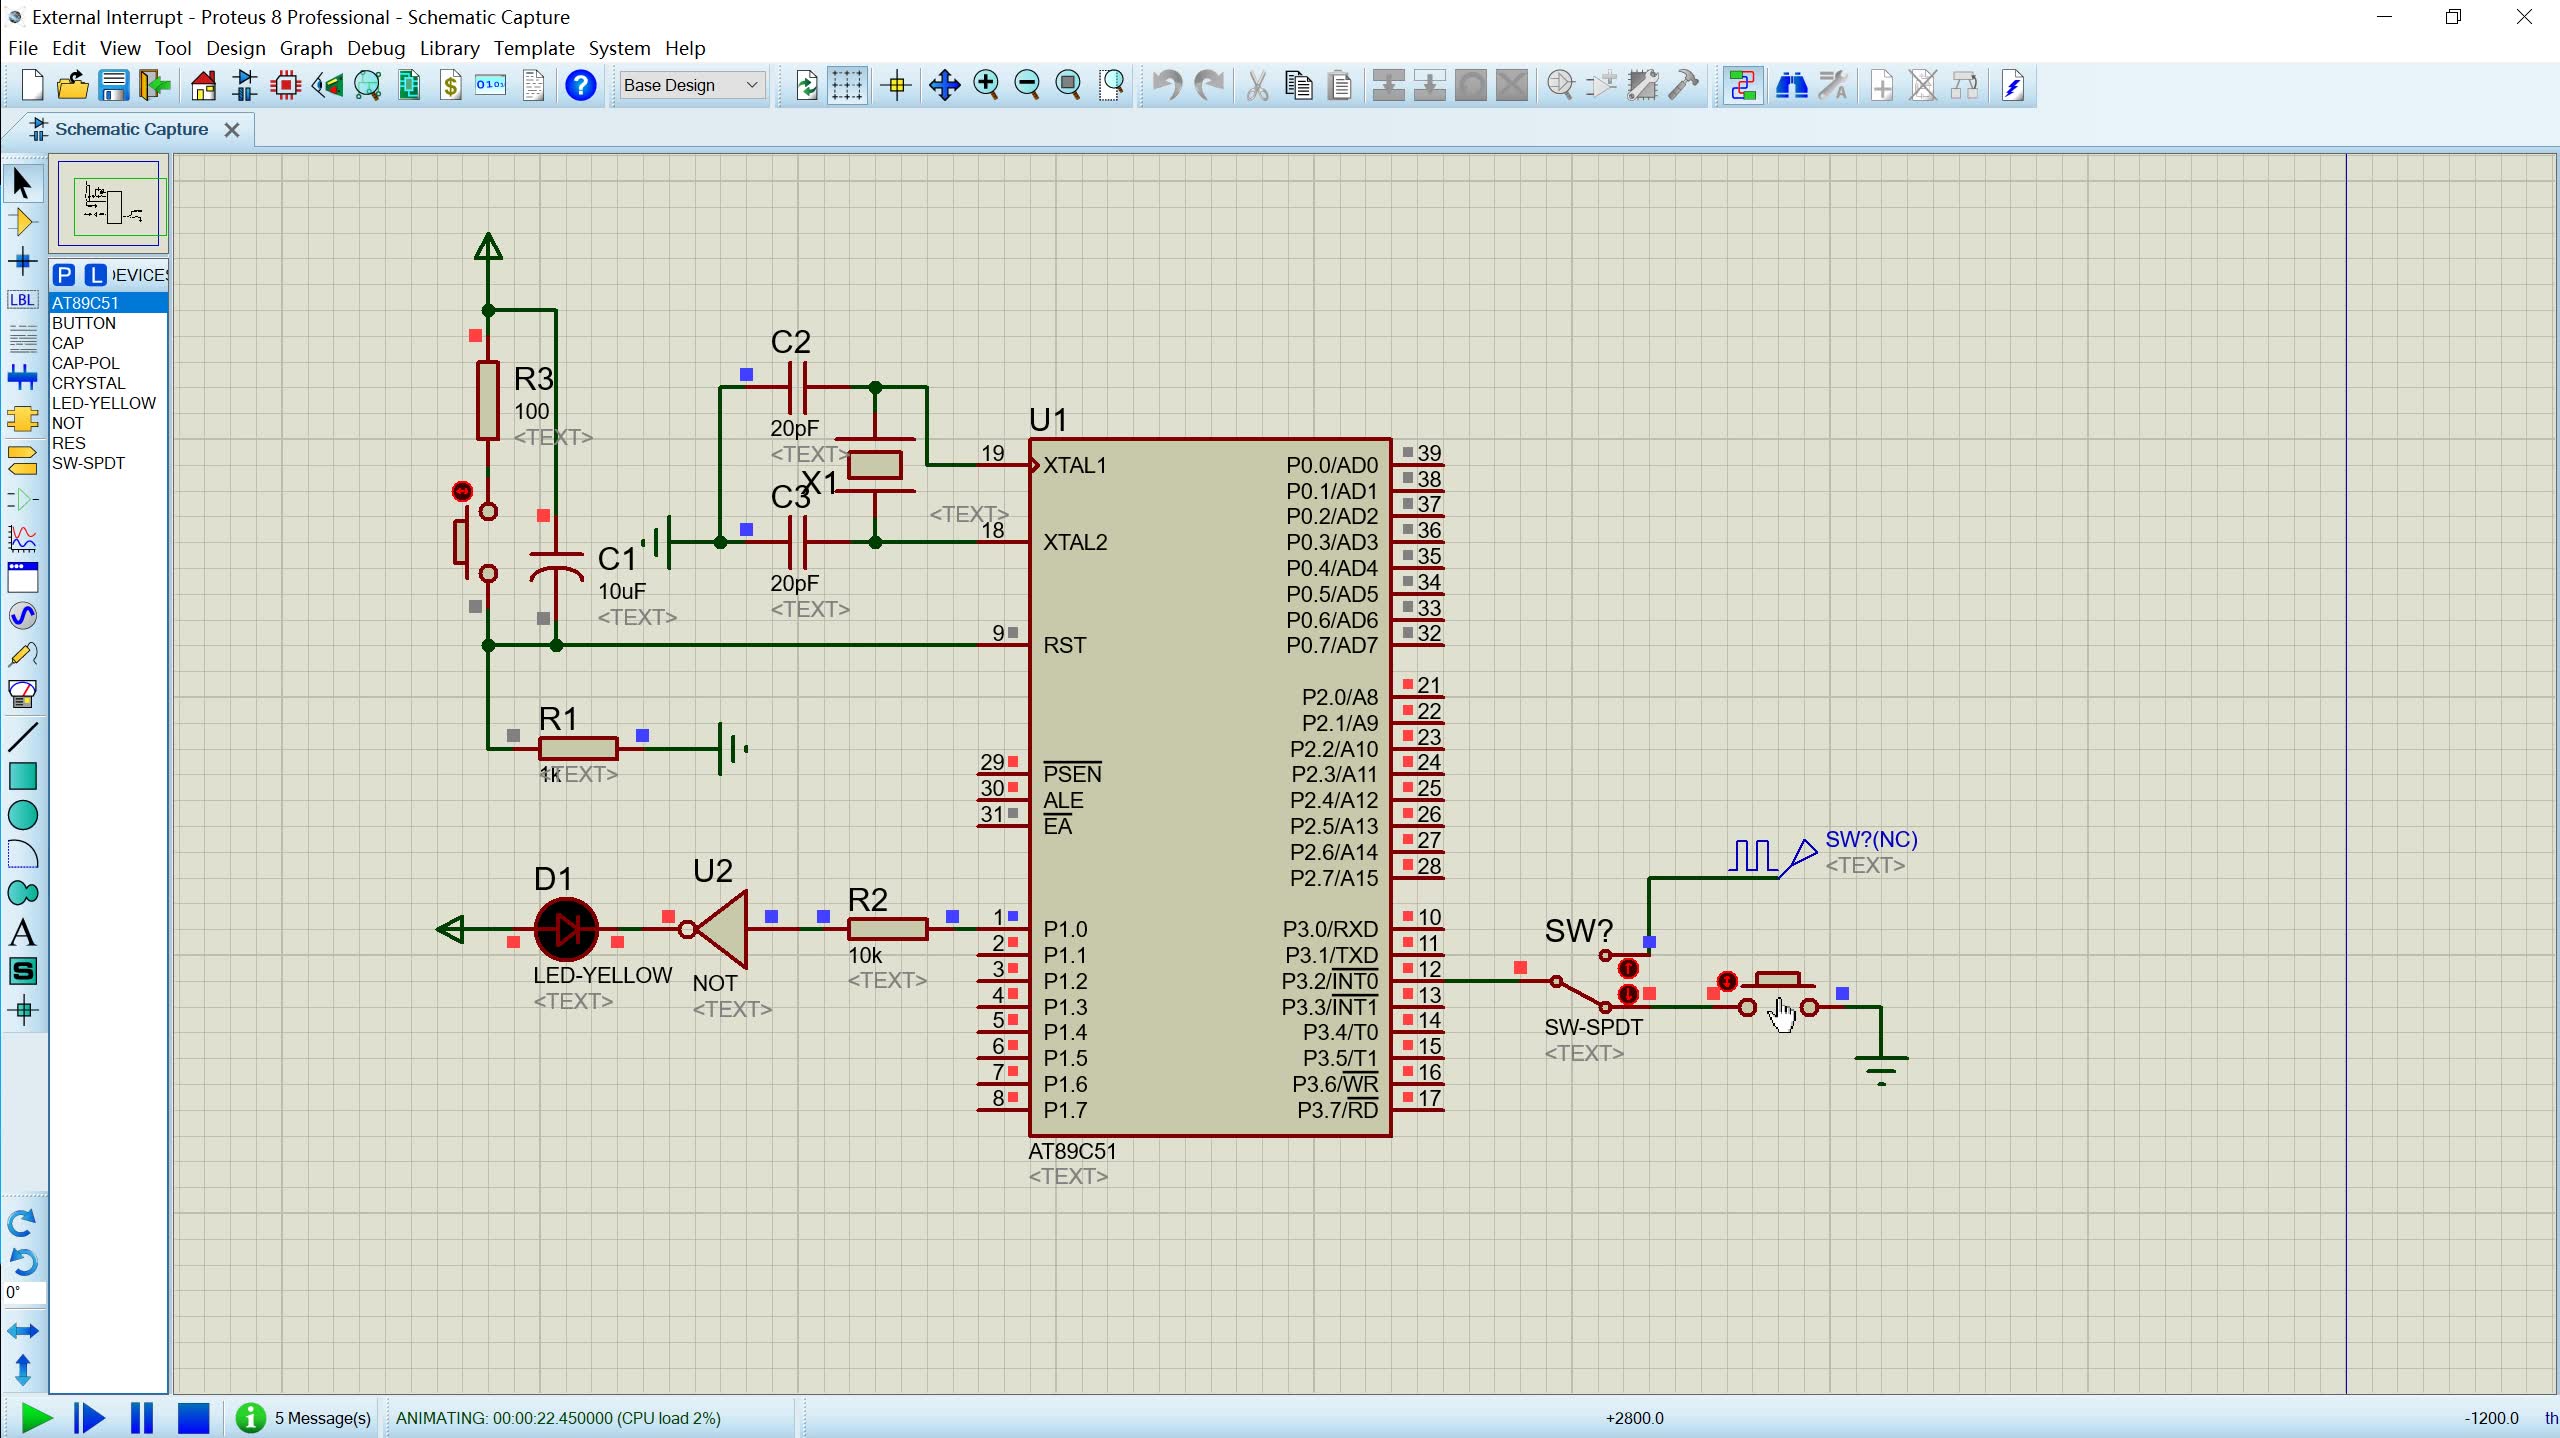Select Graph mode
Image resolution: width=2560 pixels, height=1438 pixels.
point(22,539)
